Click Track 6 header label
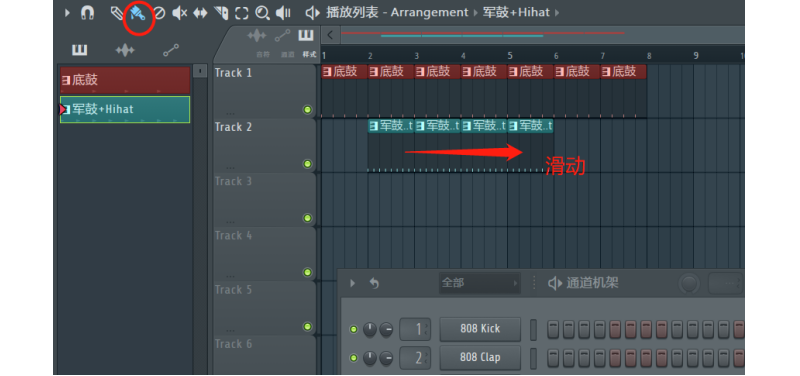The image size is (800, 376). pyautogui.click(x=233, y=344)
